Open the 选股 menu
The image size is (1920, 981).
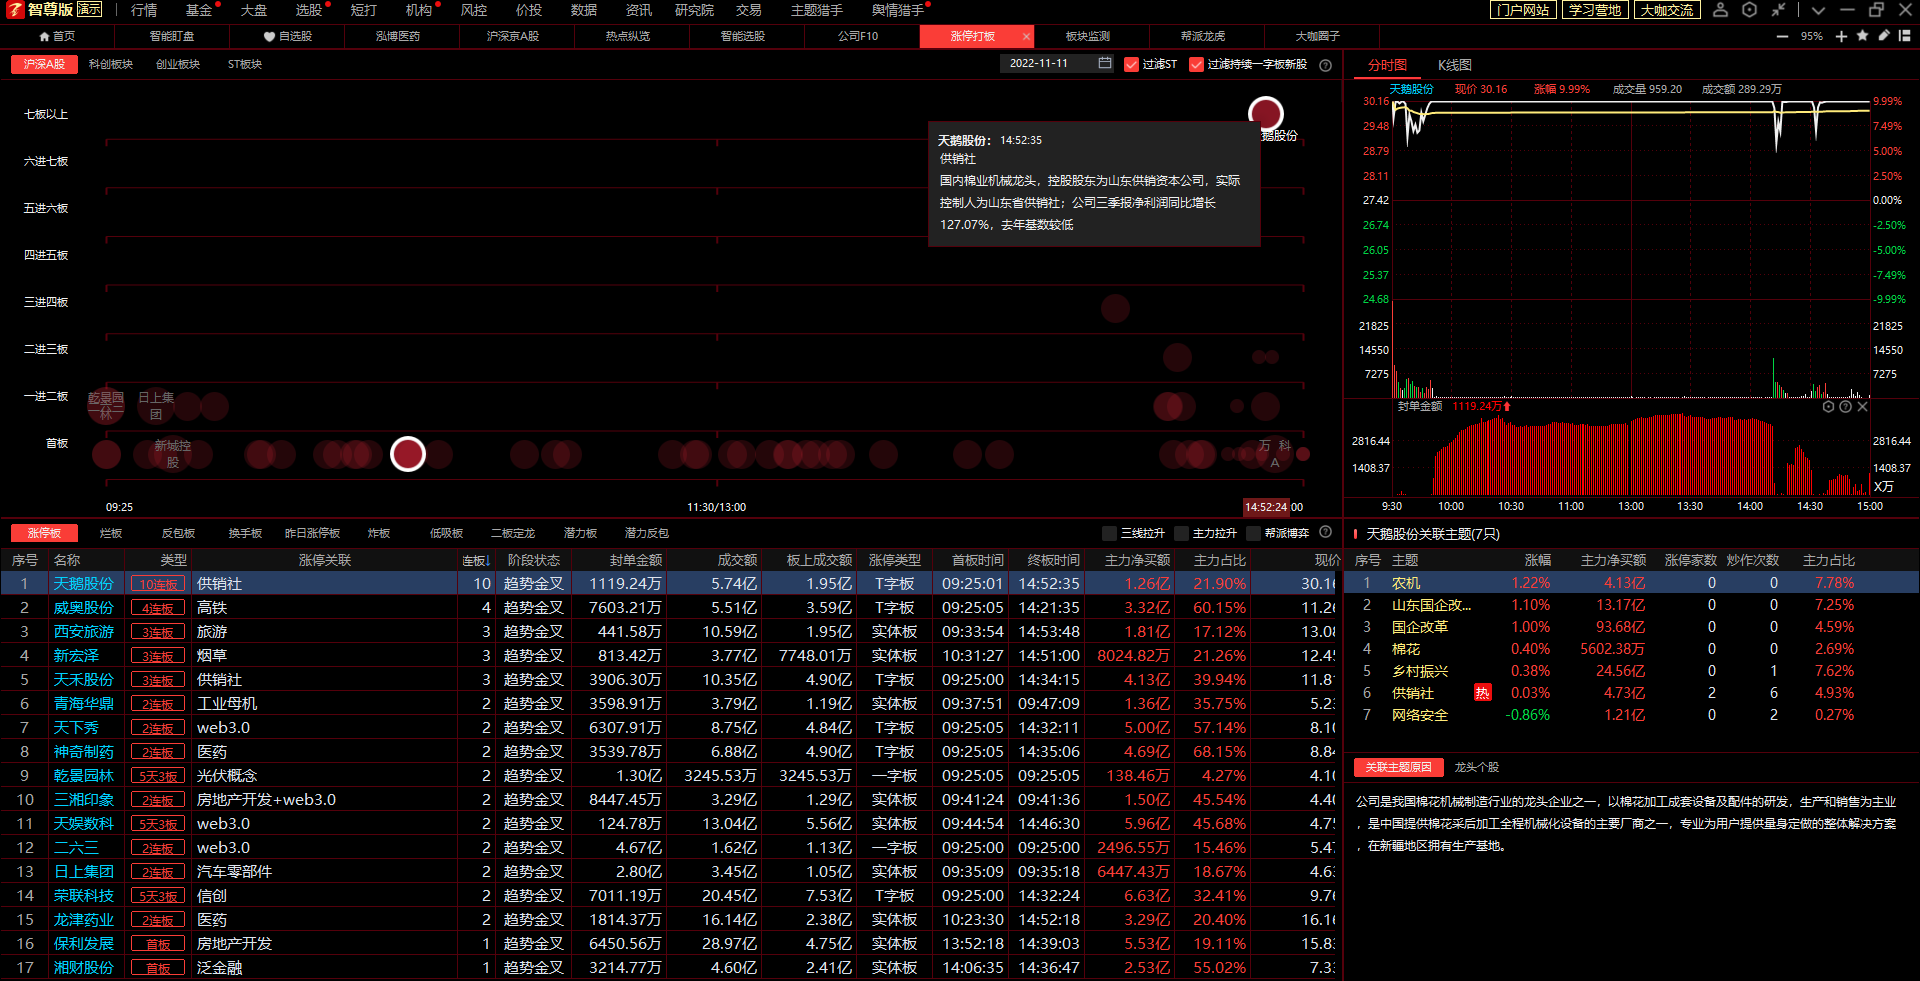pos(309,10)
